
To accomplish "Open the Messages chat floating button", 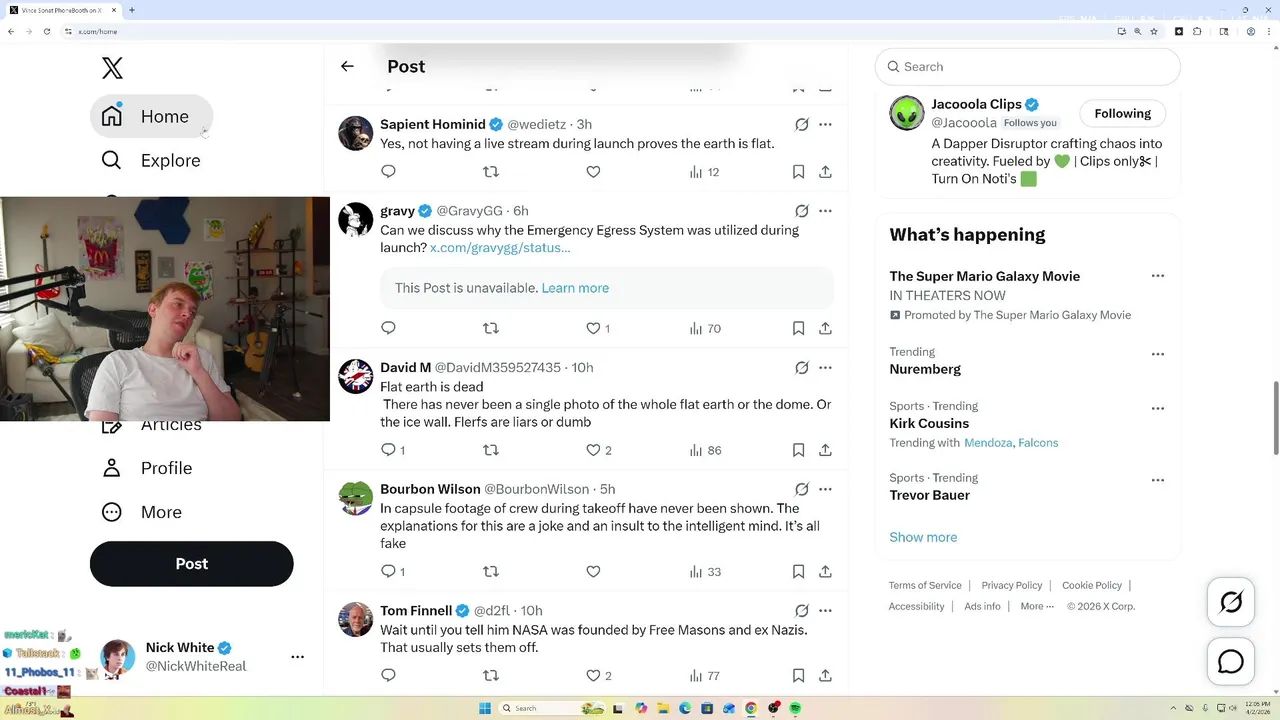I will click(1231, 662).
